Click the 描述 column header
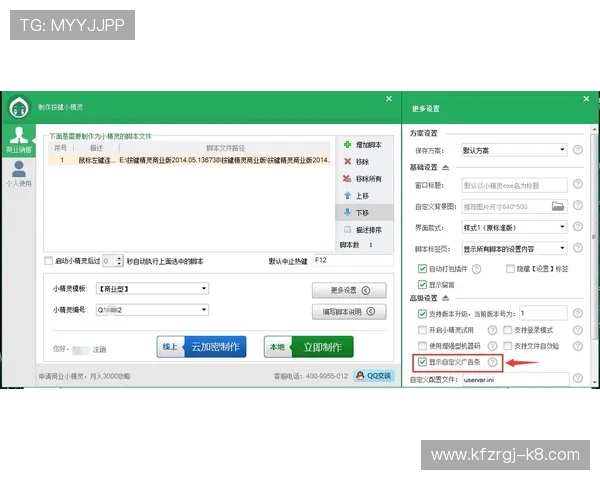Screen dimensions: 600x480 [x=96, y=148]
